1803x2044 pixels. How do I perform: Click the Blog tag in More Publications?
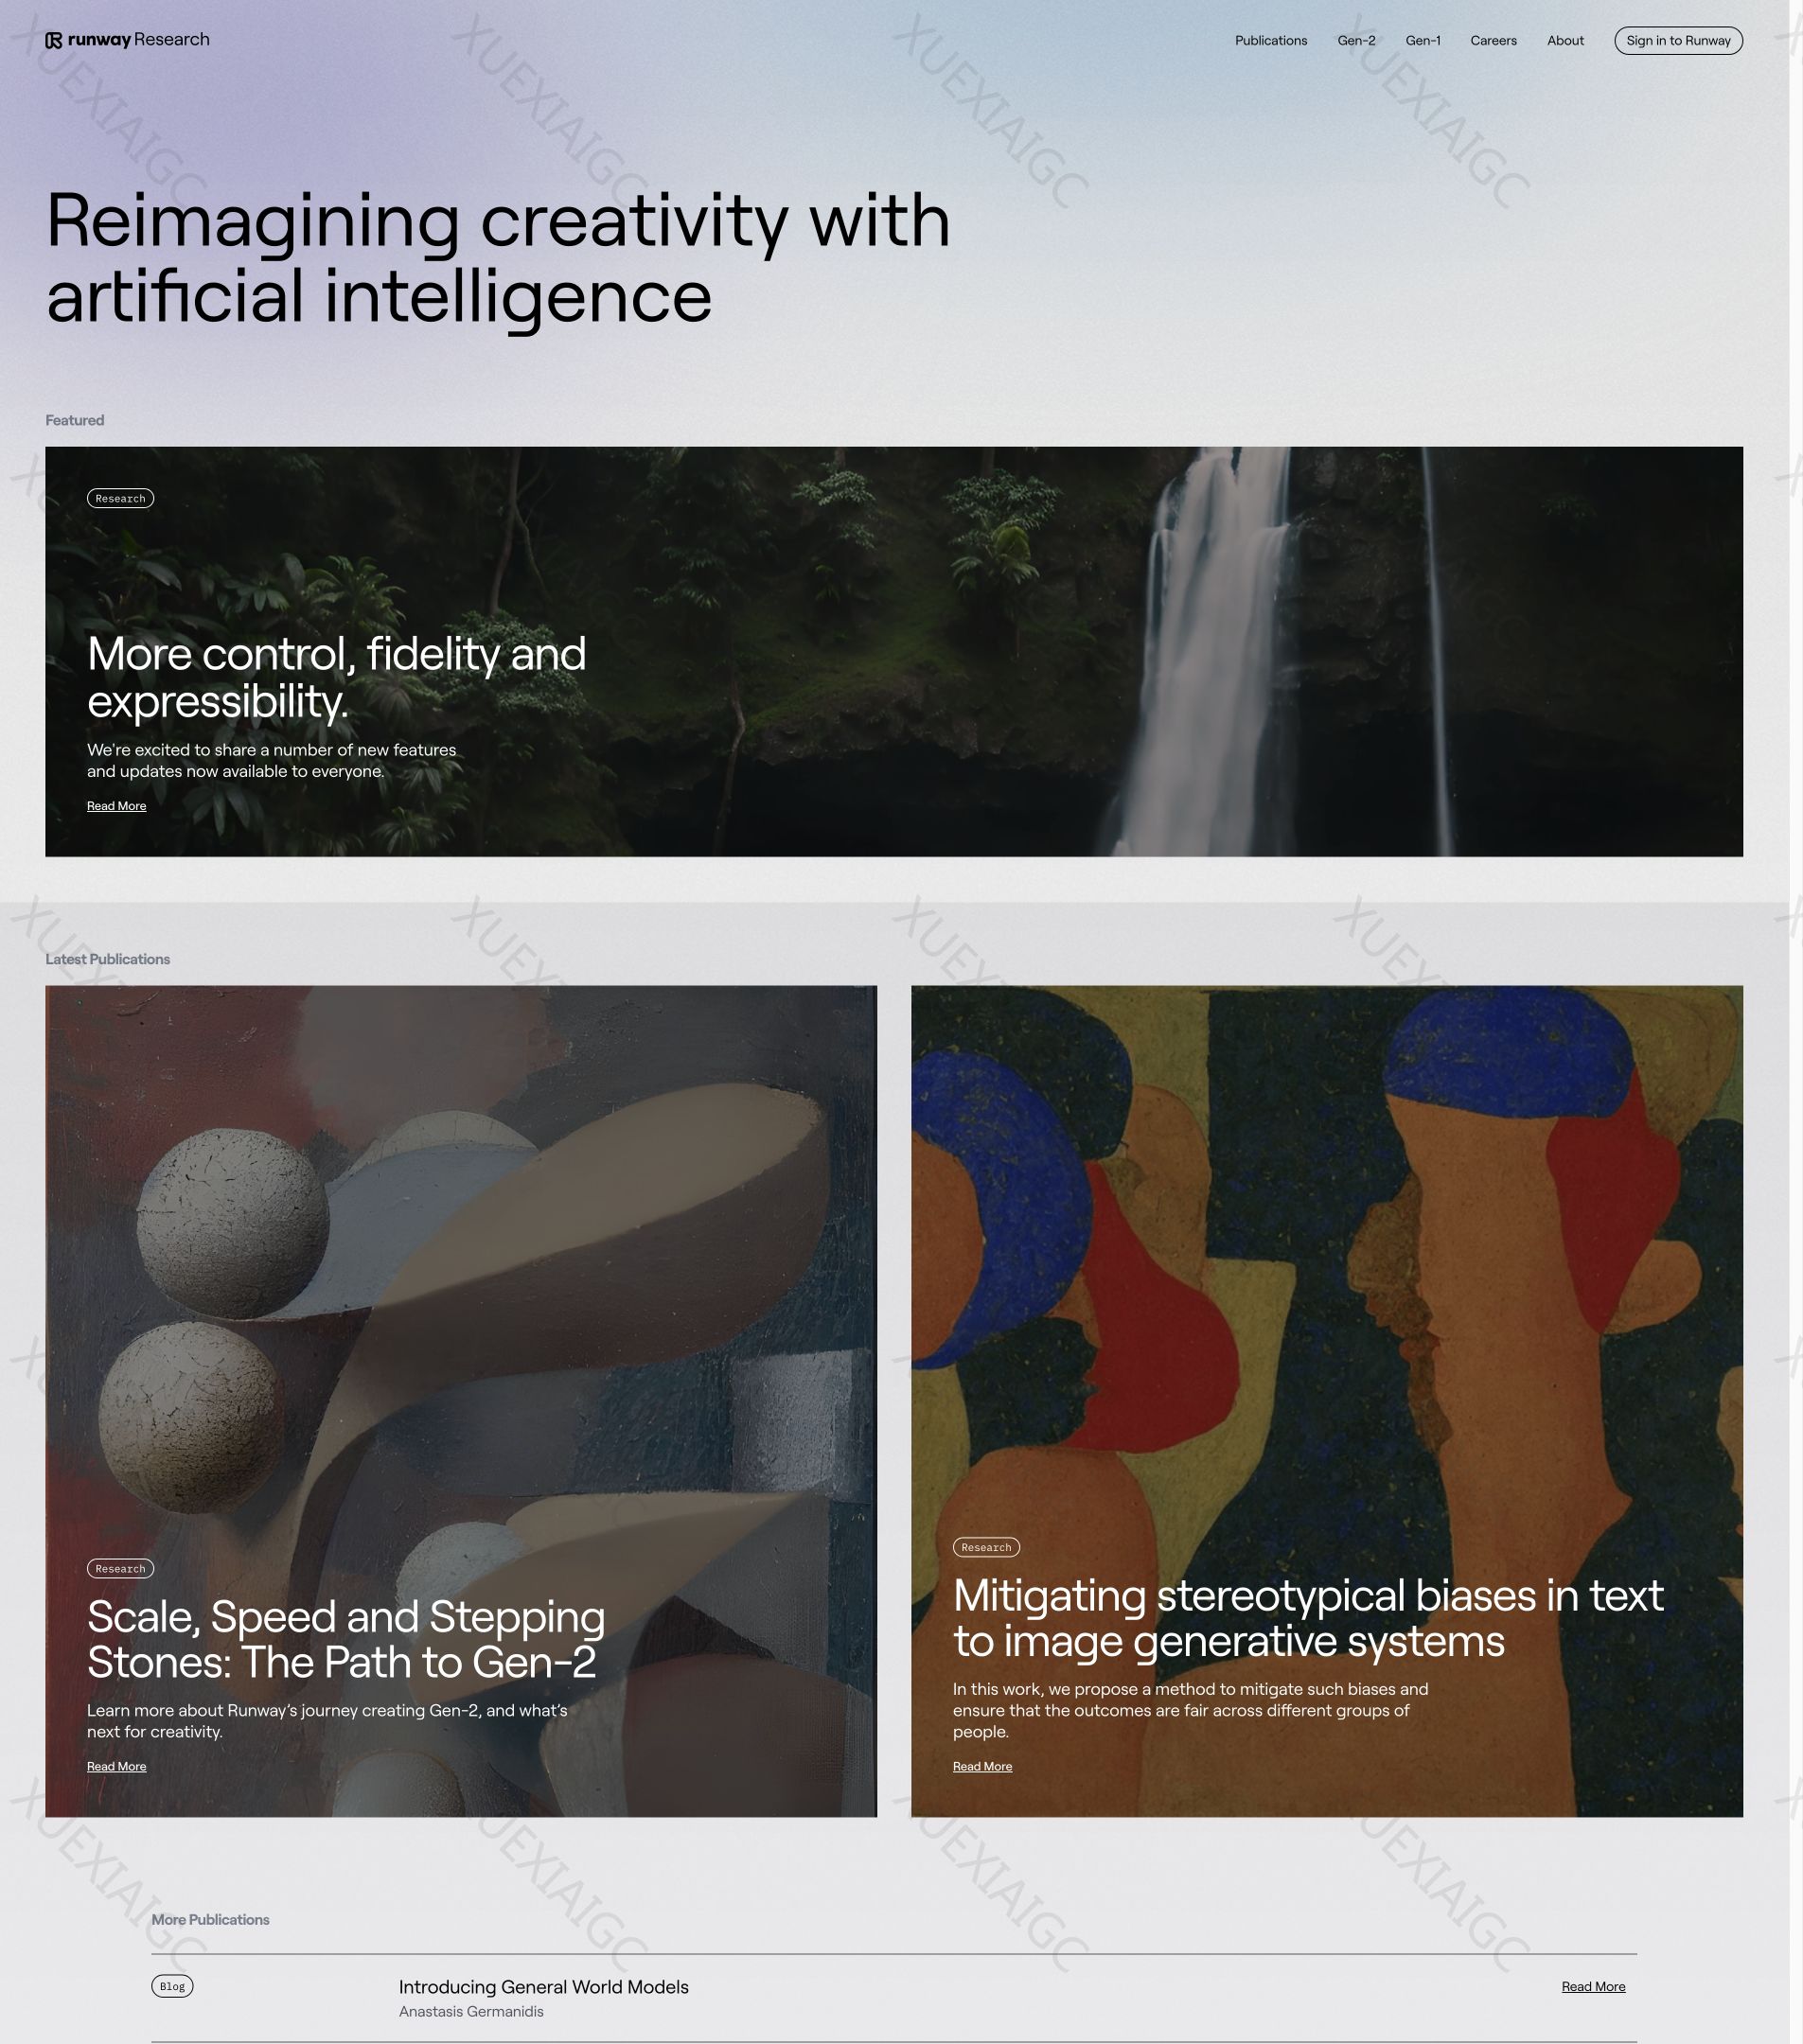click(x=172, y=1986)
